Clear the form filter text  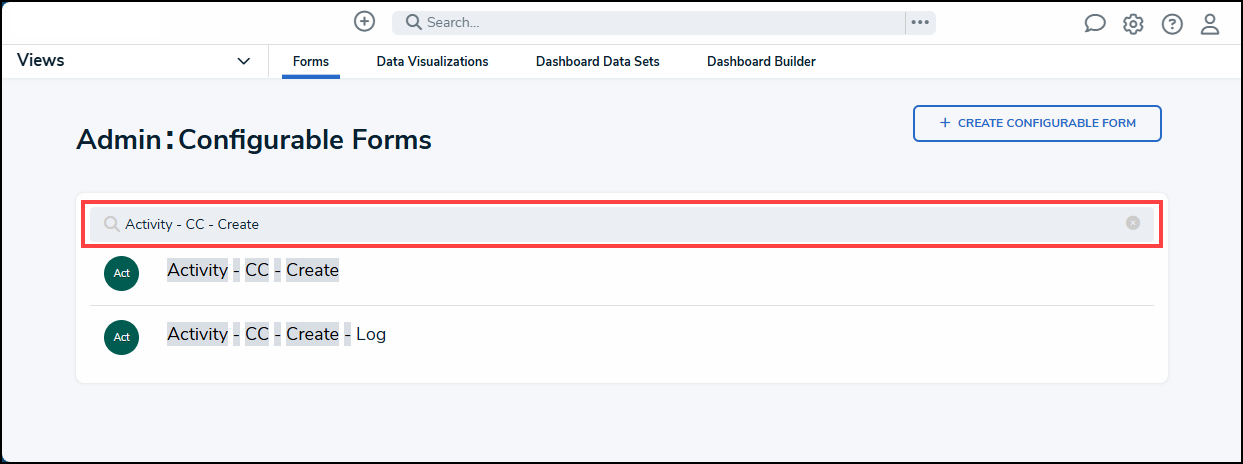[1133, 223]
